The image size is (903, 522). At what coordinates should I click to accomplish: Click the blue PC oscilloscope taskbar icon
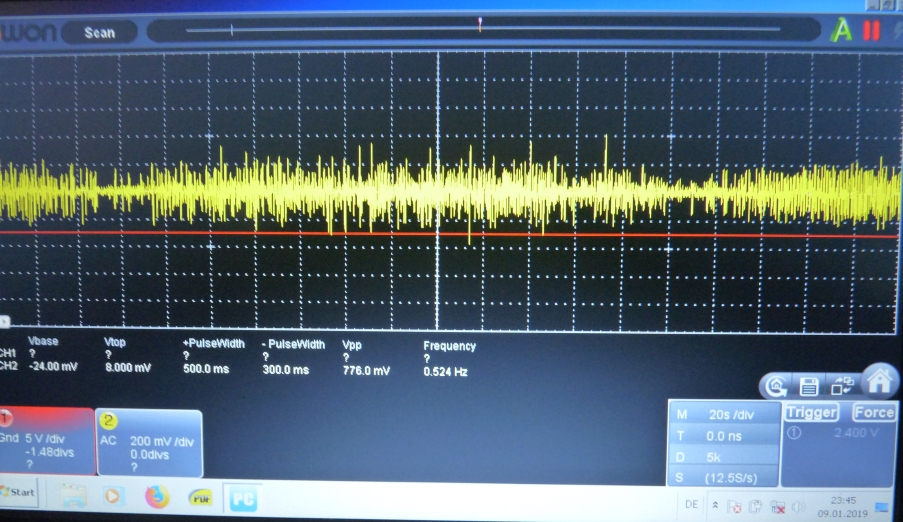click(x=242, y=500)
